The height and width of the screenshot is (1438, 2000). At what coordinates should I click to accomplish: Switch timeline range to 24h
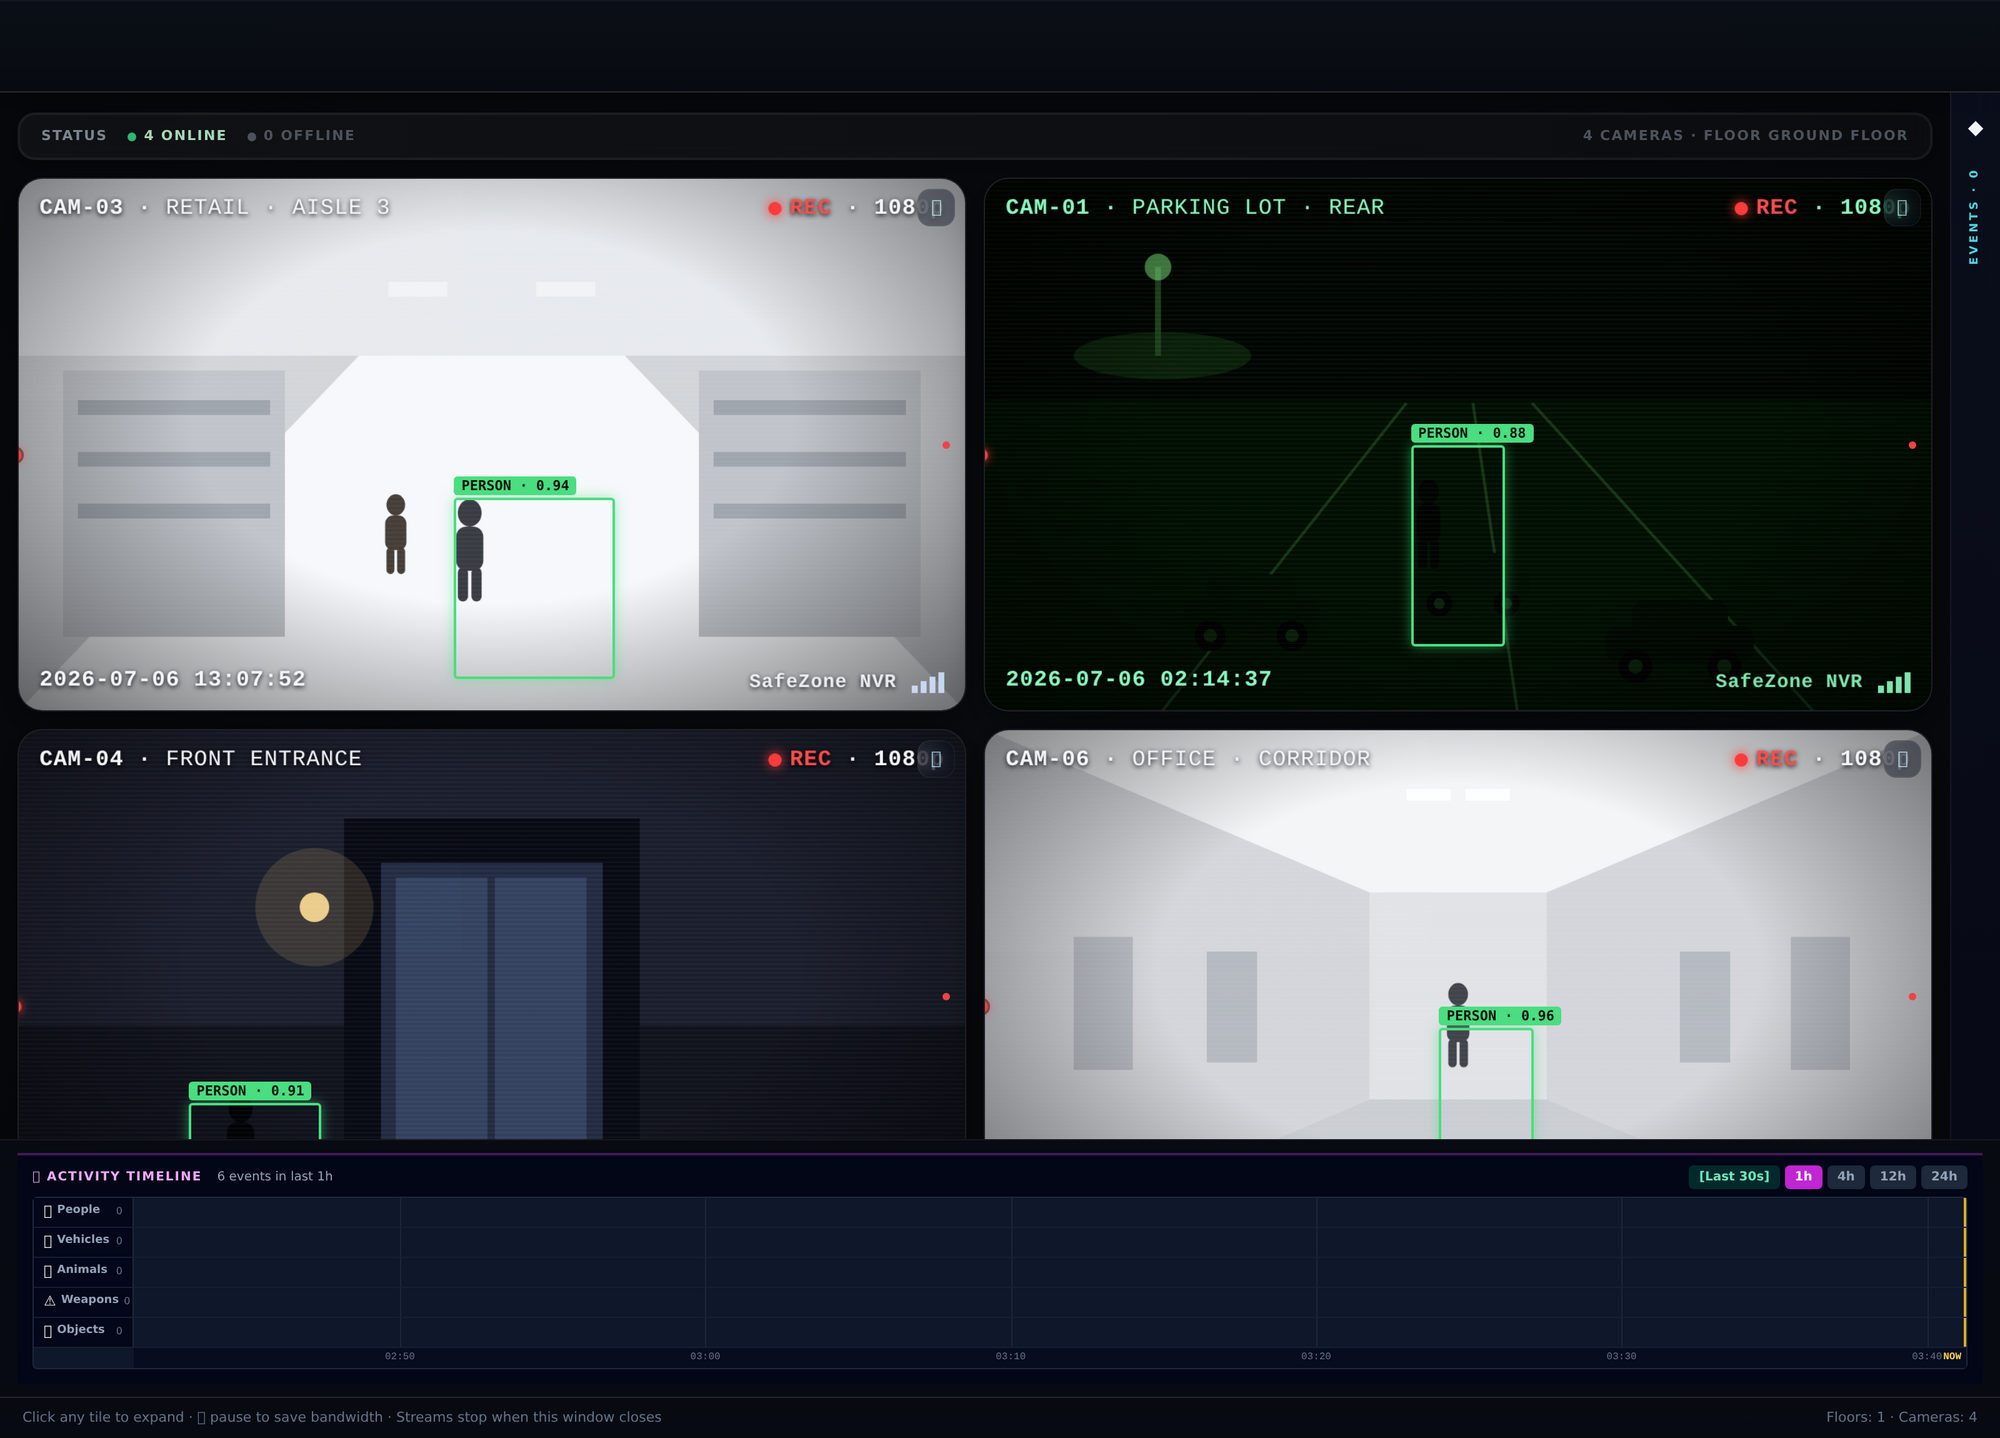(x=1944, y=1176)
